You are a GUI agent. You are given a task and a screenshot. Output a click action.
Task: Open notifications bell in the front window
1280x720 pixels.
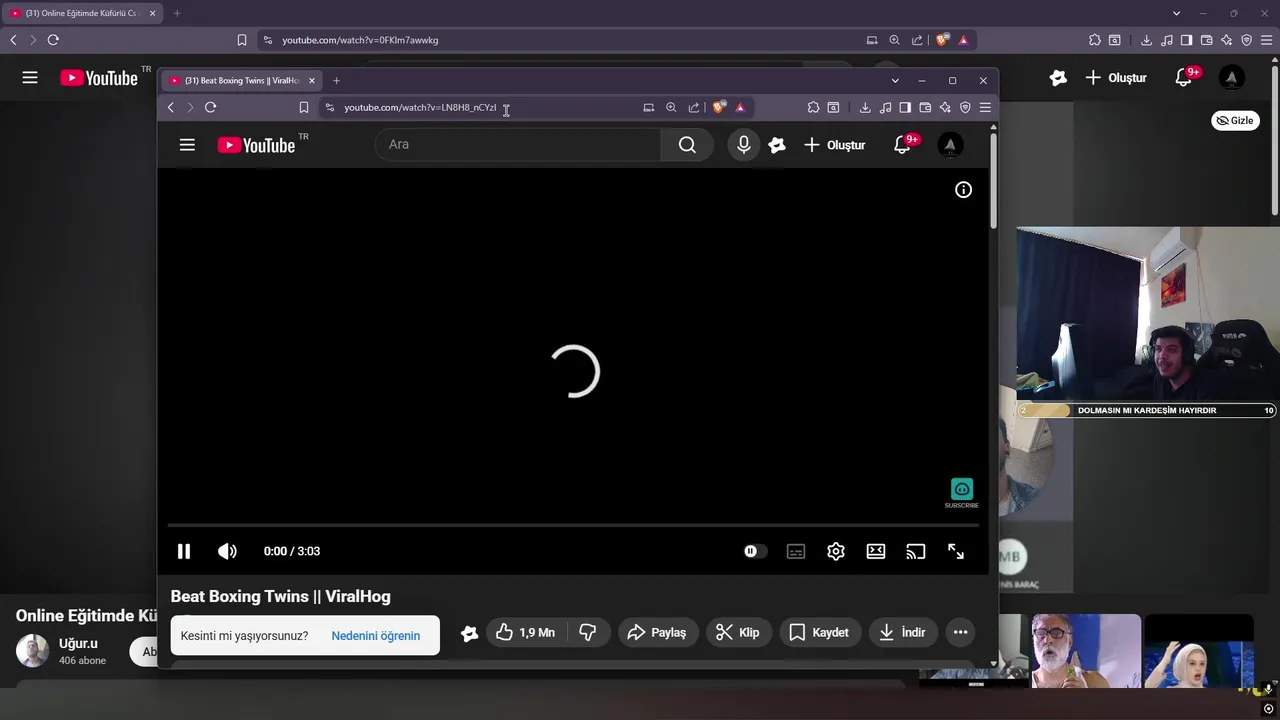click(902, 145)
